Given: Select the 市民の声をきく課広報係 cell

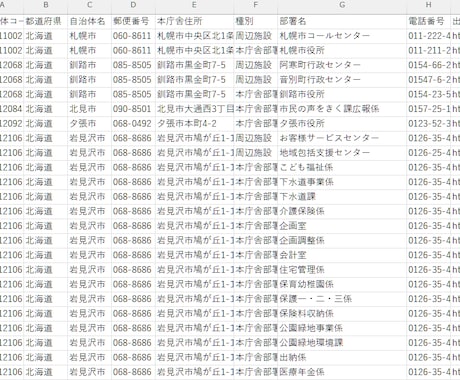Looking at the screenshot, I should click(x=342, y=109).
